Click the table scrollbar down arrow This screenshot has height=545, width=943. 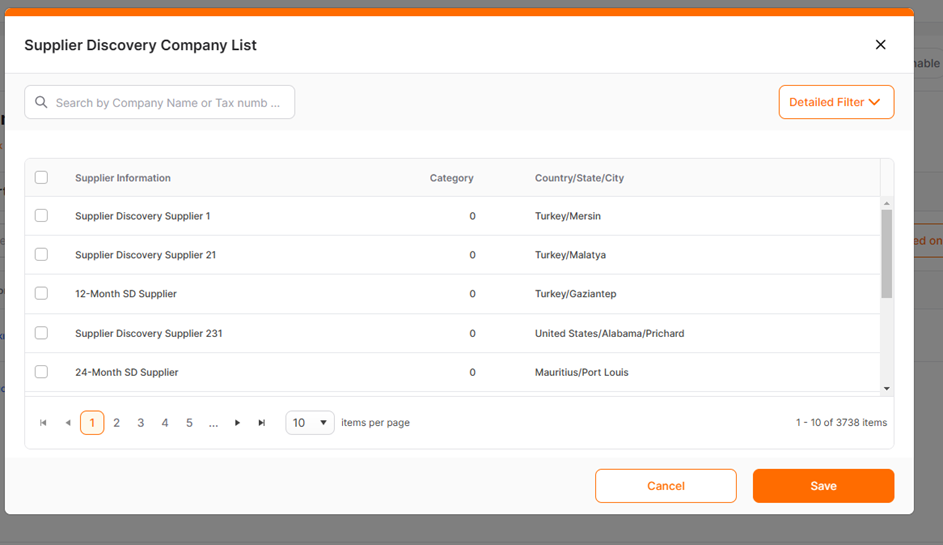click(886, 389)
